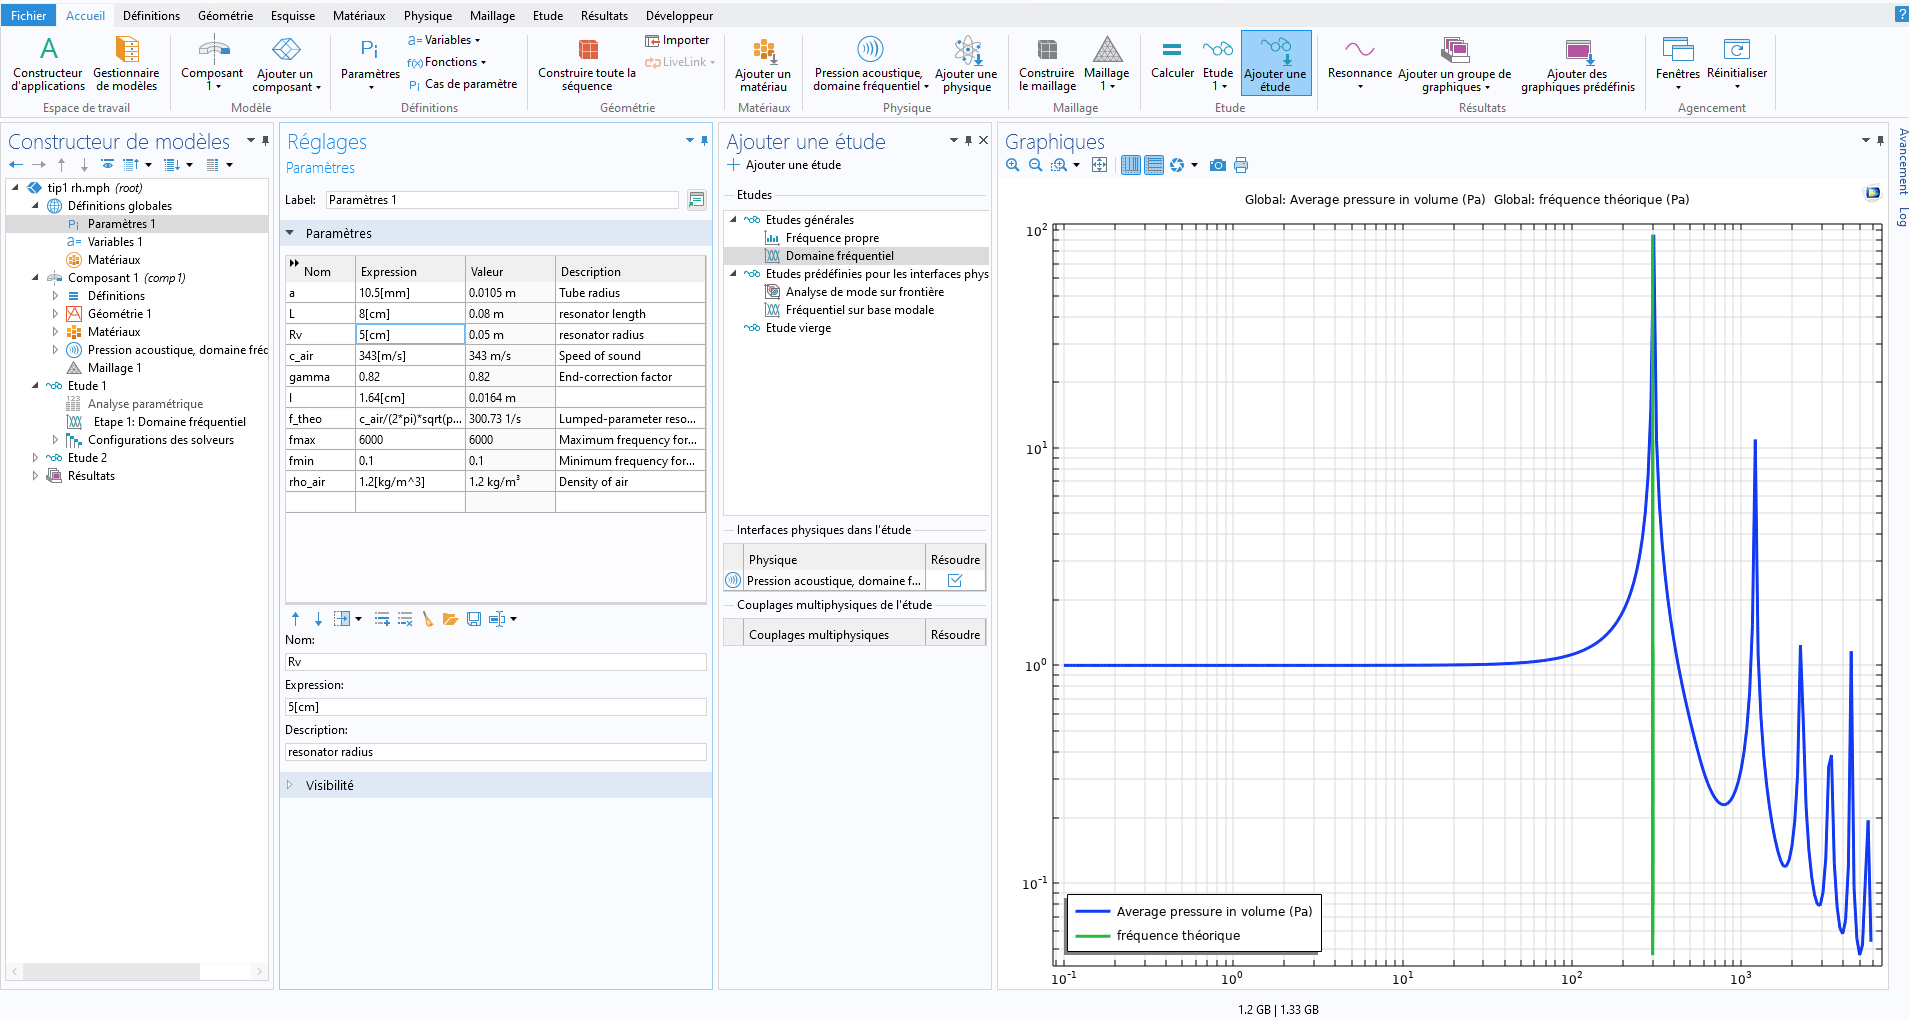
Task: Open the Fichier menu
Action: click(28, 16)
